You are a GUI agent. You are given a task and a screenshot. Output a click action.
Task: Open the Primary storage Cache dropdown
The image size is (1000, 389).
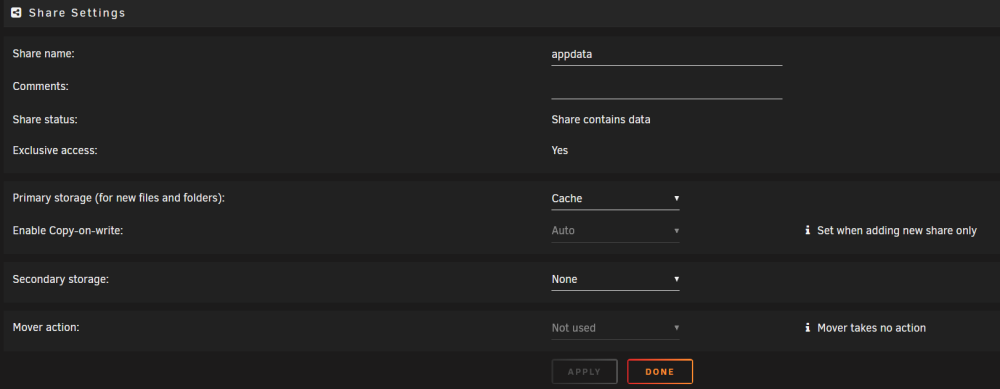point(615,199)
